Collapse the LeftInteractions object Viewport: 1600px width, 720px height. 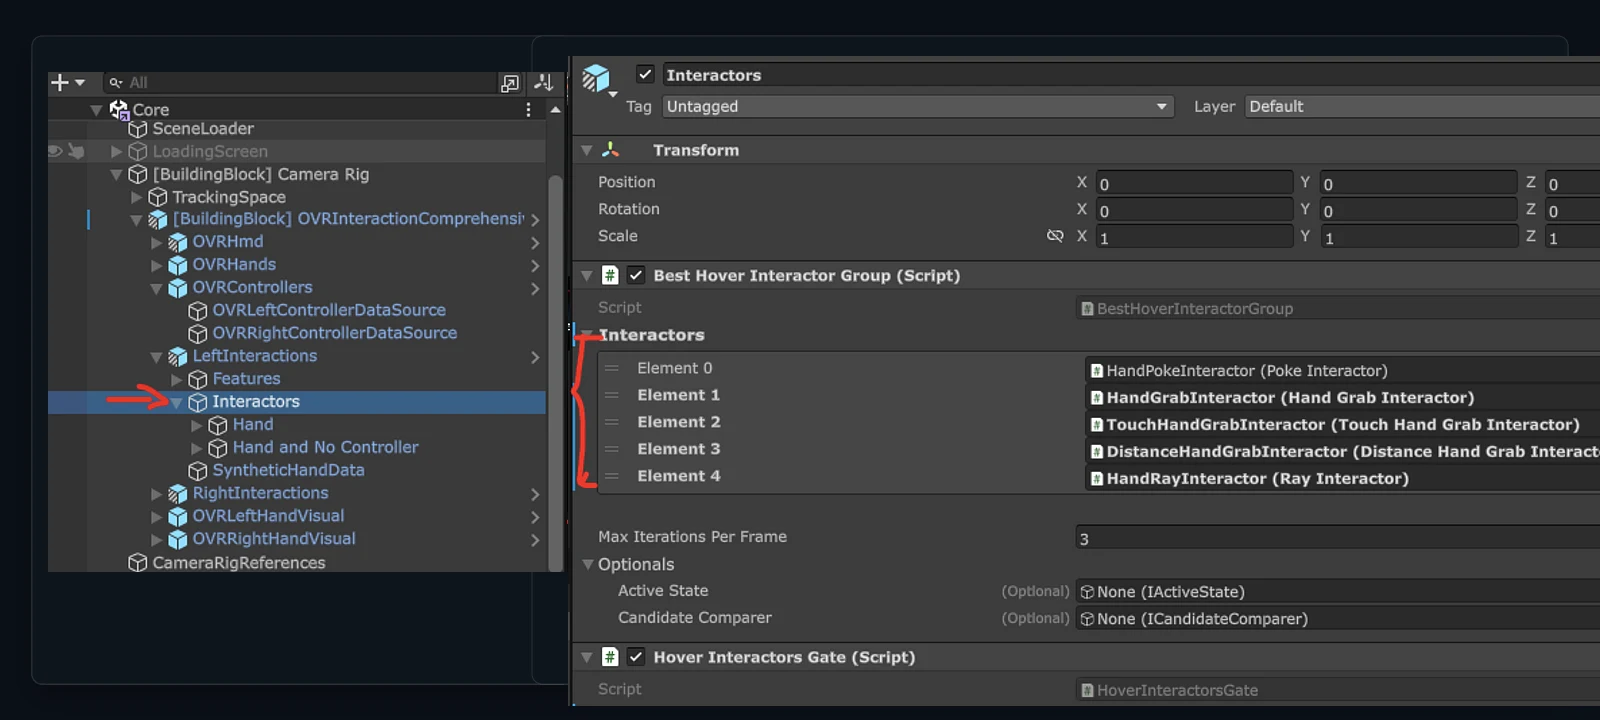156,356
